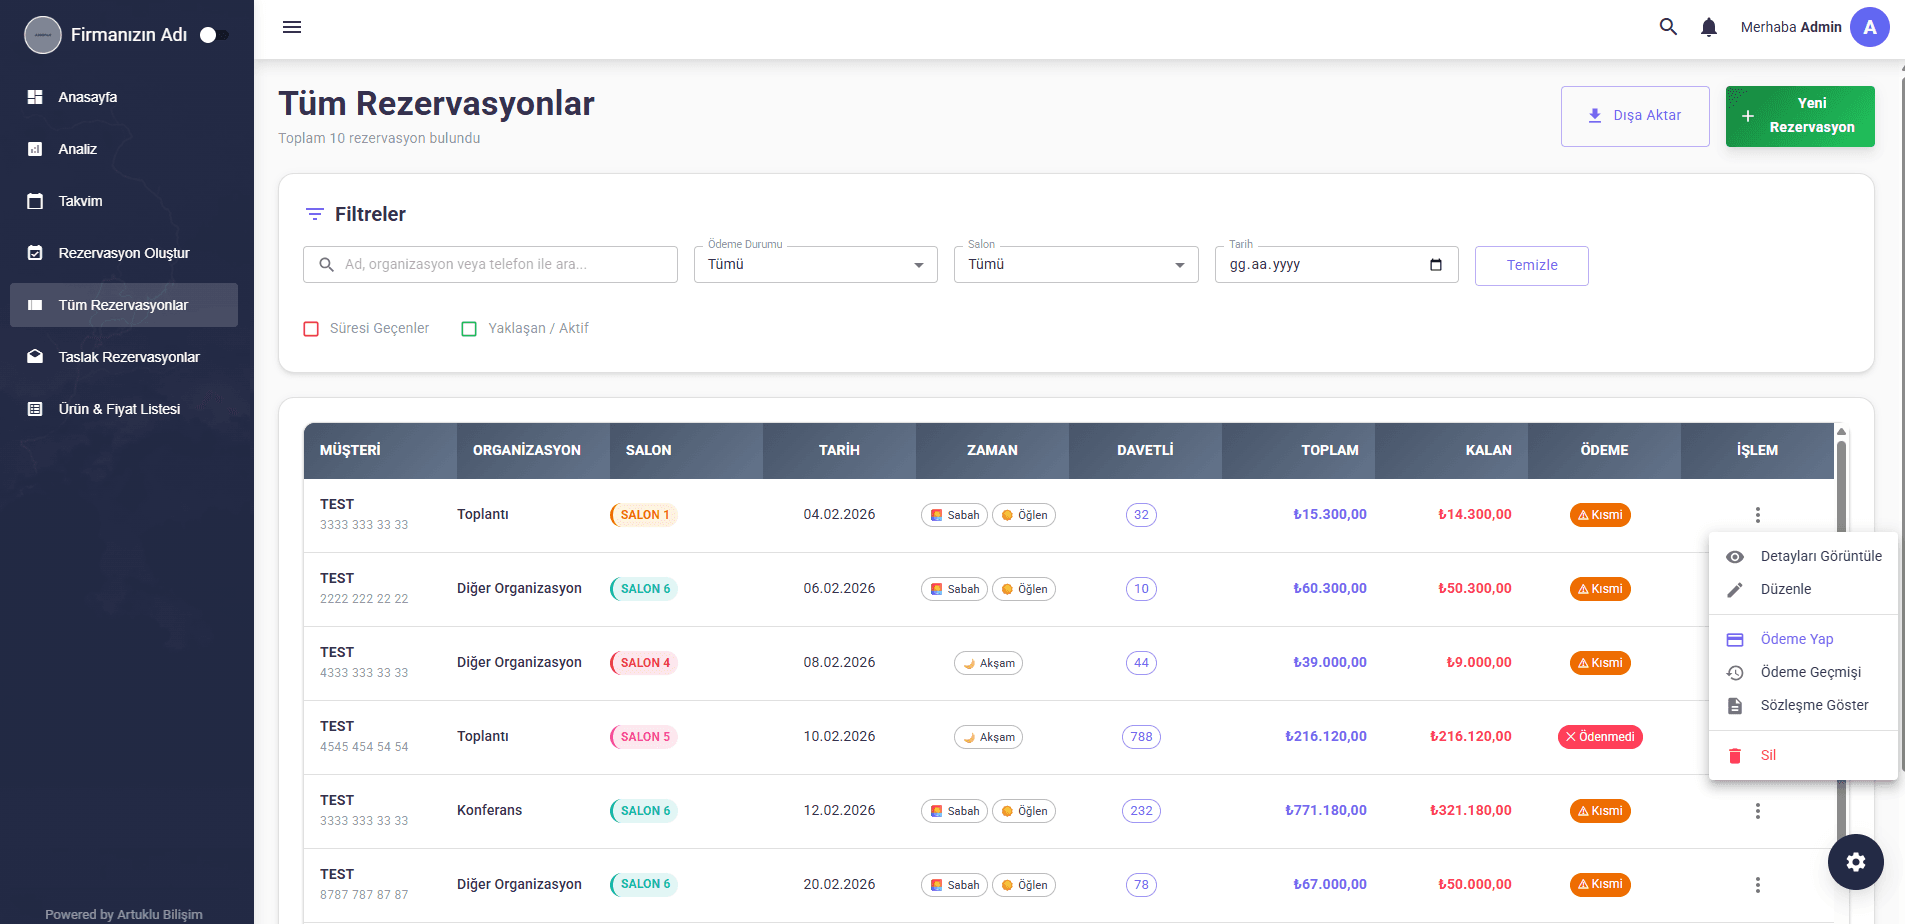This screenshot has width=1905, height=924.
Task: Click the Akşam chip in 08.02.2026 row
Action: (988, 663)
